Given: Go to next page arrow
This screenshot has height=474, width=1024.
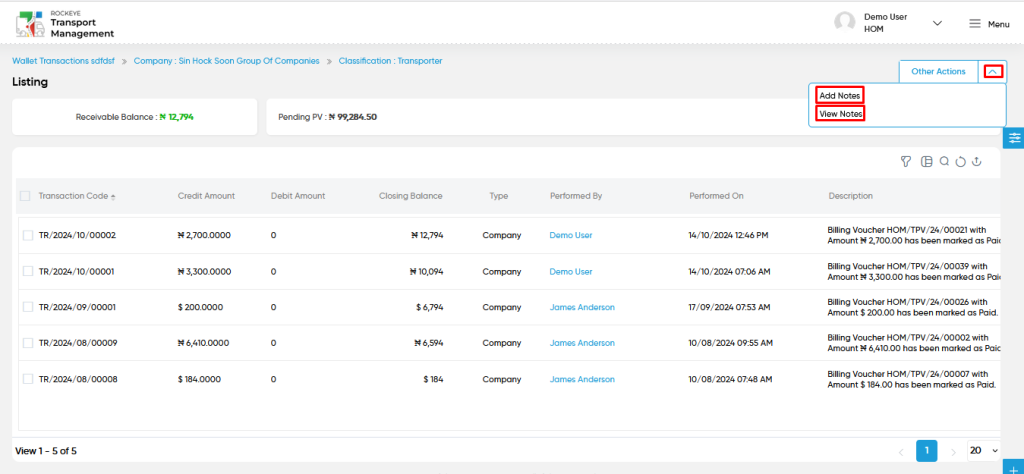Looking at the screenshot, I should tap(953, 451).
